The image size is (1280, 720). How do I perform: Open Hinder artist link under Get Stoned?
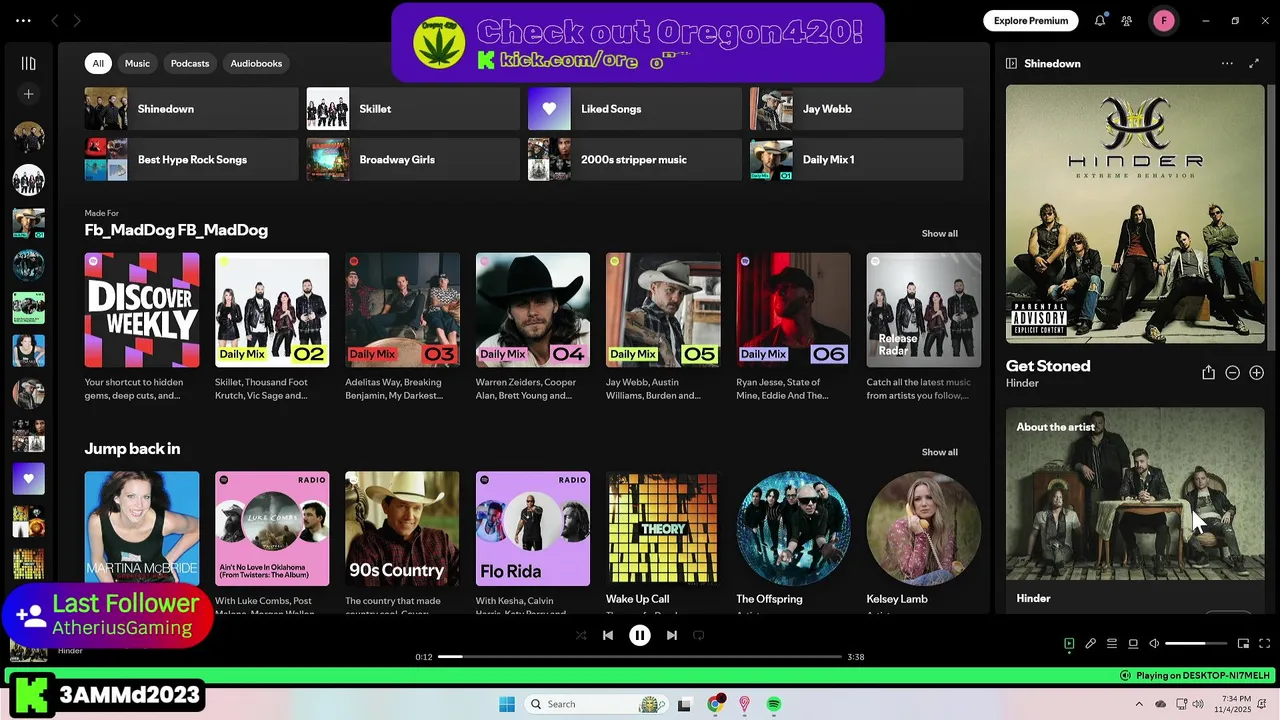1022,383
